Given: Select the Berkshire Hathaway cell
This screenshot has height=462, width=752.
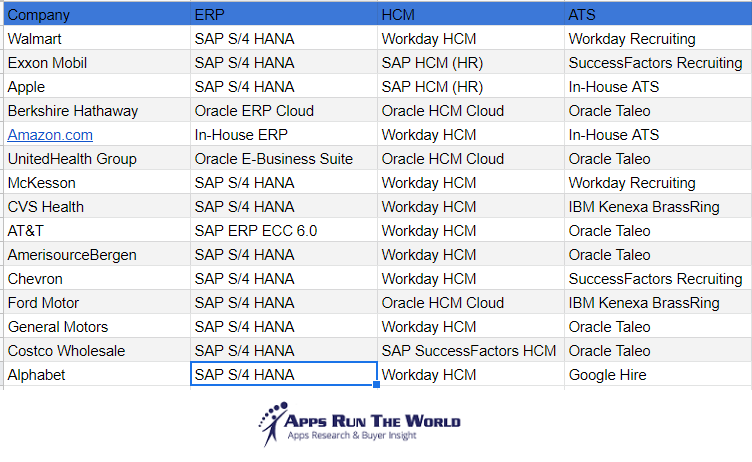Looking at the screenshot, I should tap(97, 110).
